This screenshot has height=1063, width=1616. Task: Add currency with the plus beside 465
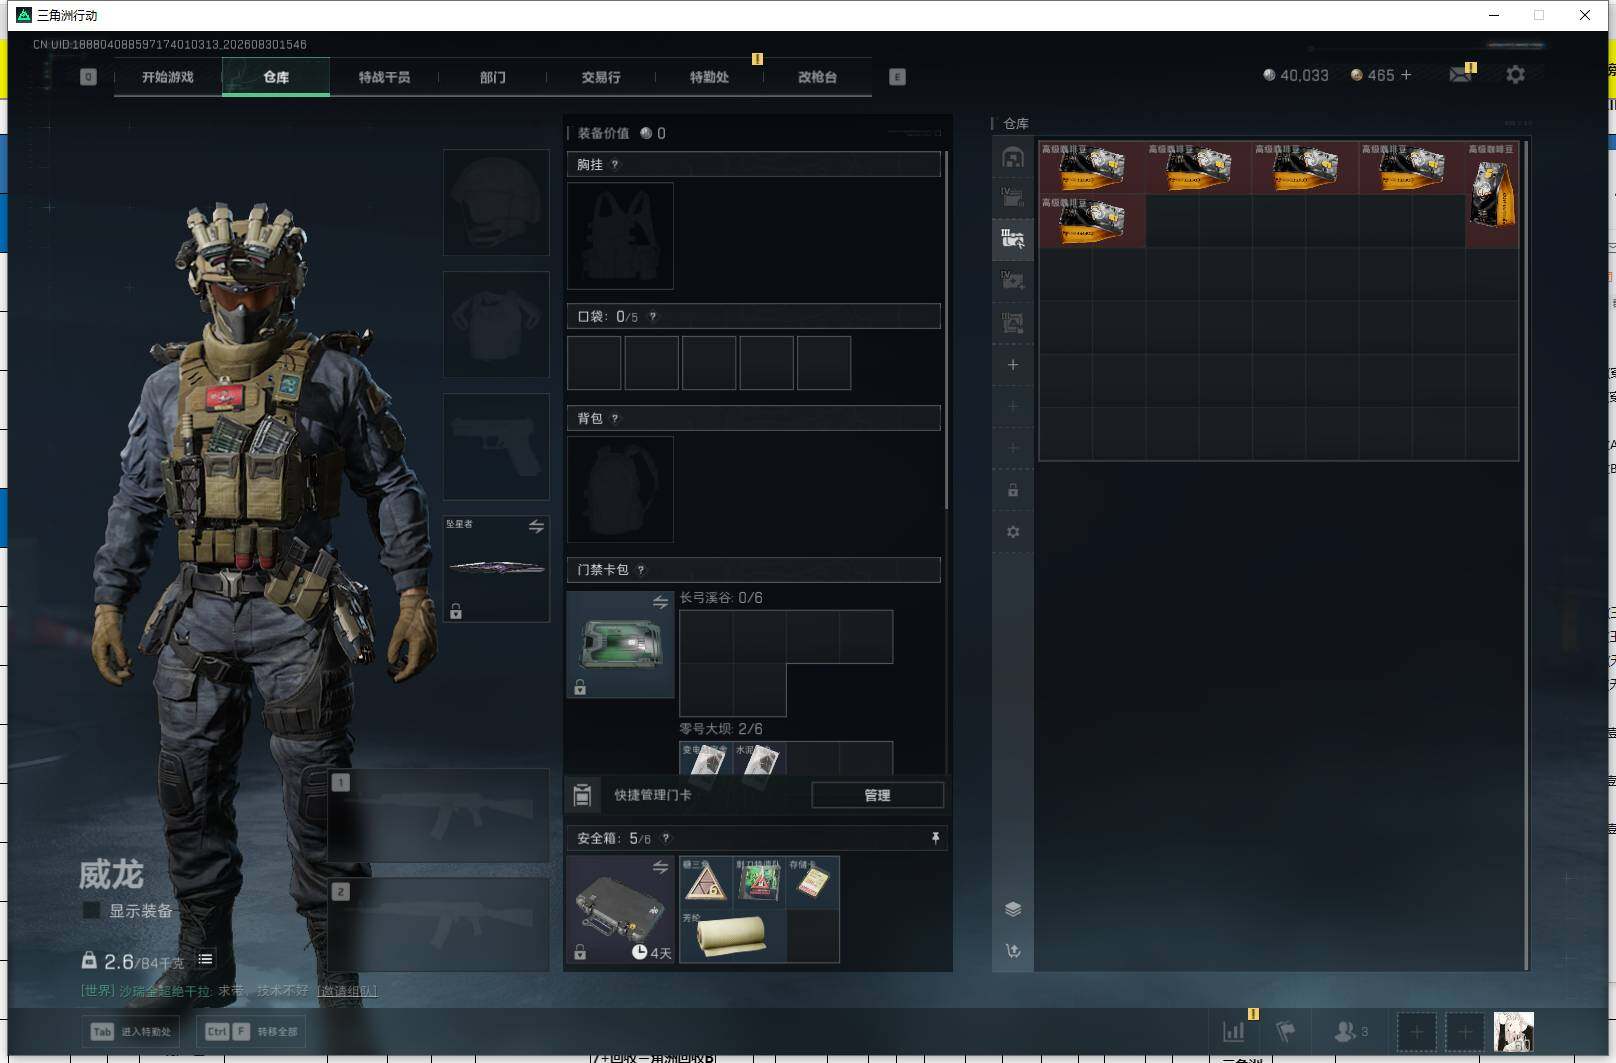pos(1406,75)
